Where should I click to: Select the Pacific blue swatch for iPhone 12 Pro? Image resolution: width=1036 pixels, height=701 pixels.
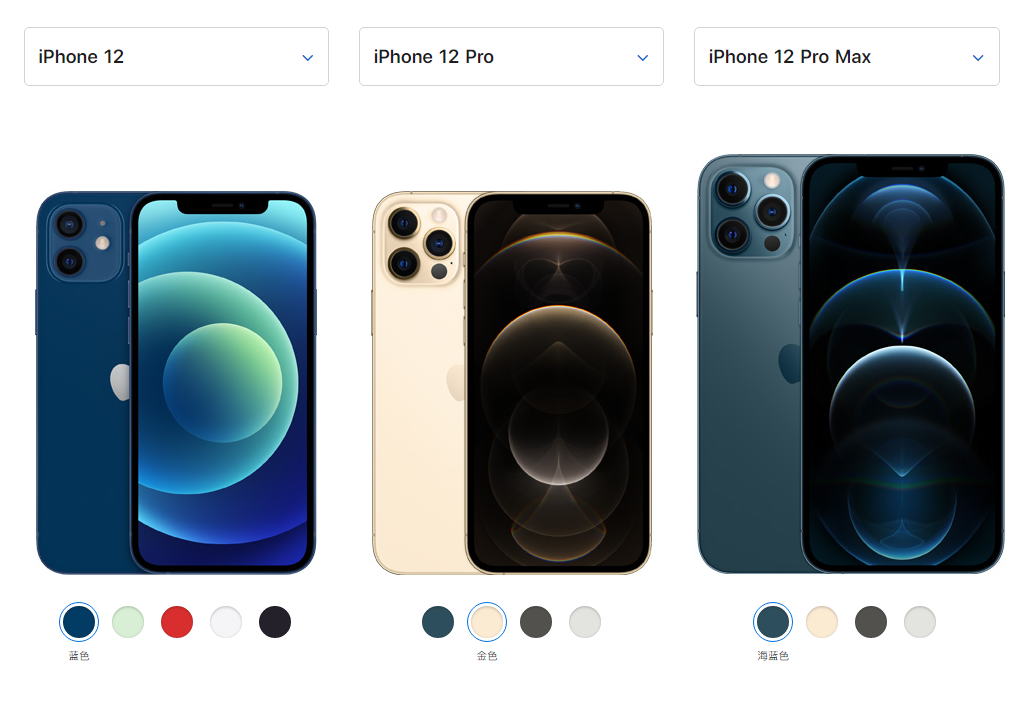pyautogui.click(x=438, y=622)
